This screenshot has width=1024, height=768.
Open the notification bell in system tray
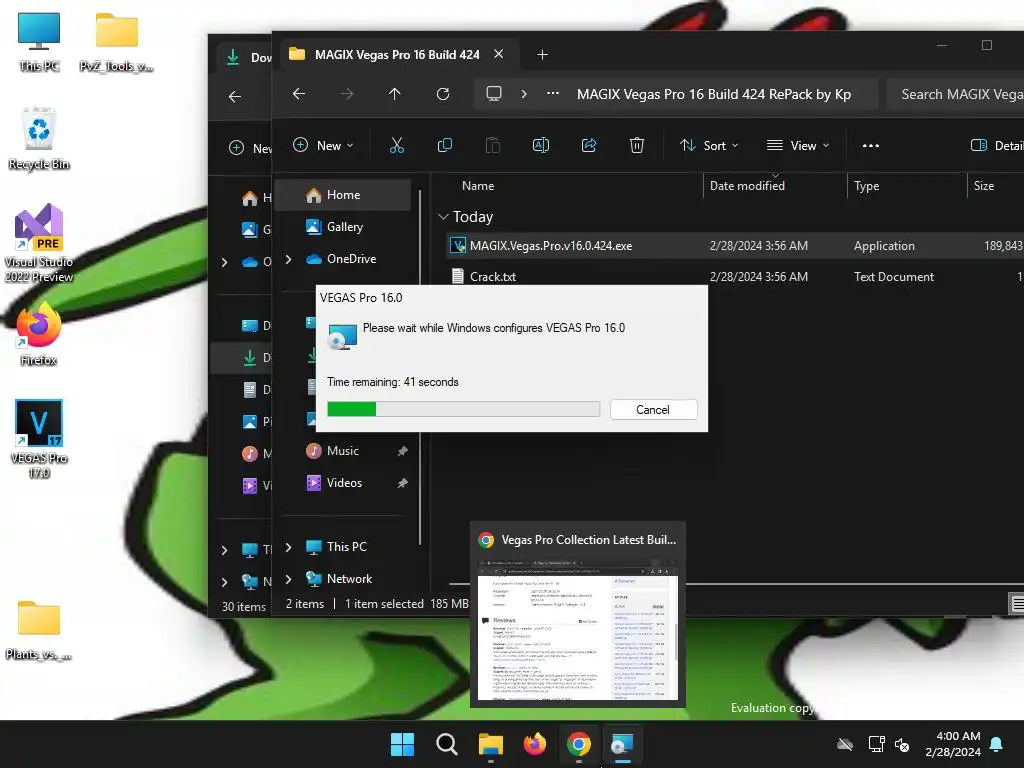(x=997, y=744)
